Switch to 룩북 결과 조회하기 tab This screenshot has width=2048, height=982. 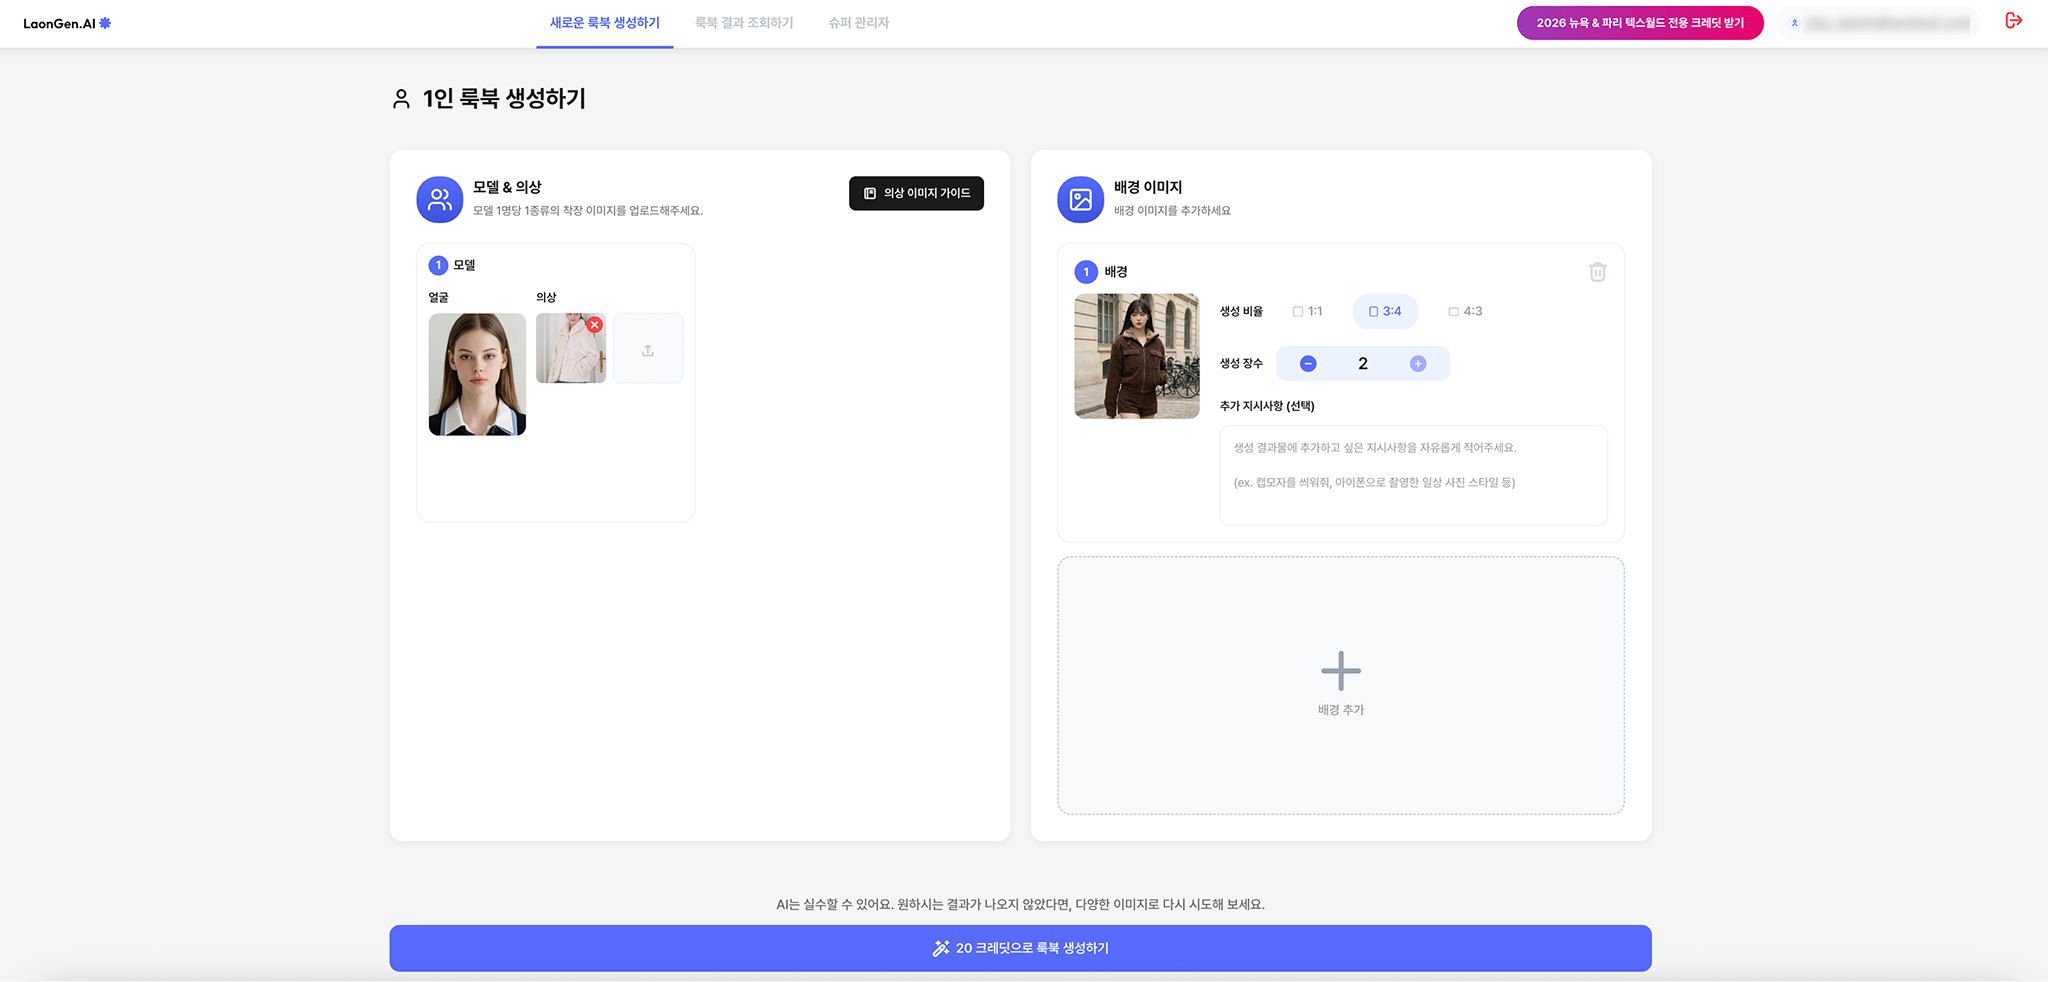744,23
